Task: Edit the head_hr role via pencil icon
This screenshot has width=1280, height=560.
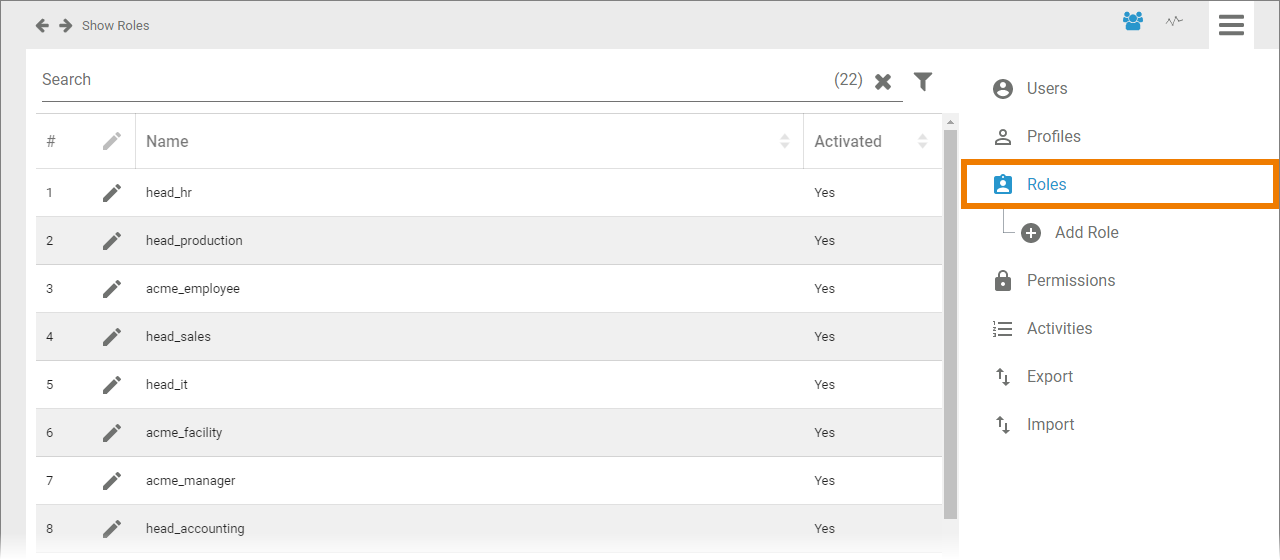Action: (x=112, y=193)
